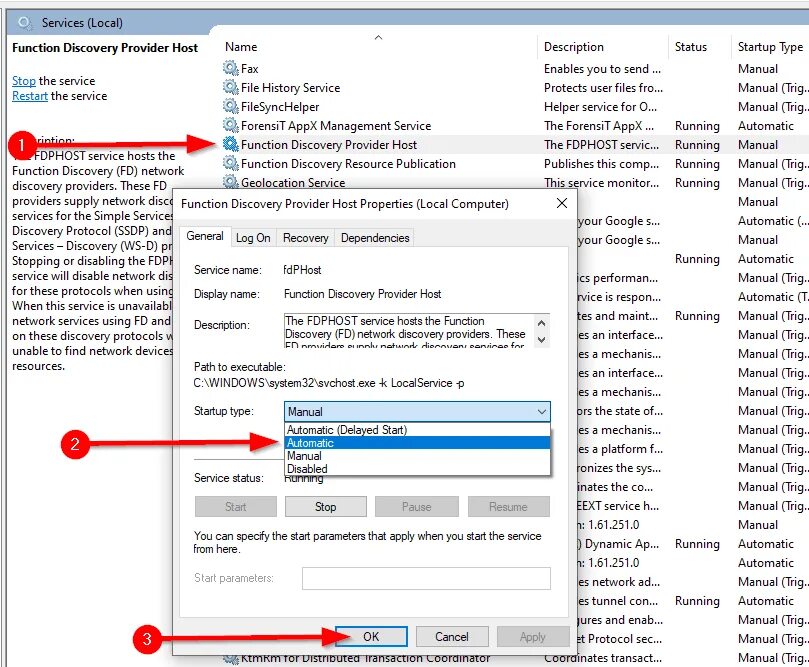Choose the Disabled startup option

417,468
